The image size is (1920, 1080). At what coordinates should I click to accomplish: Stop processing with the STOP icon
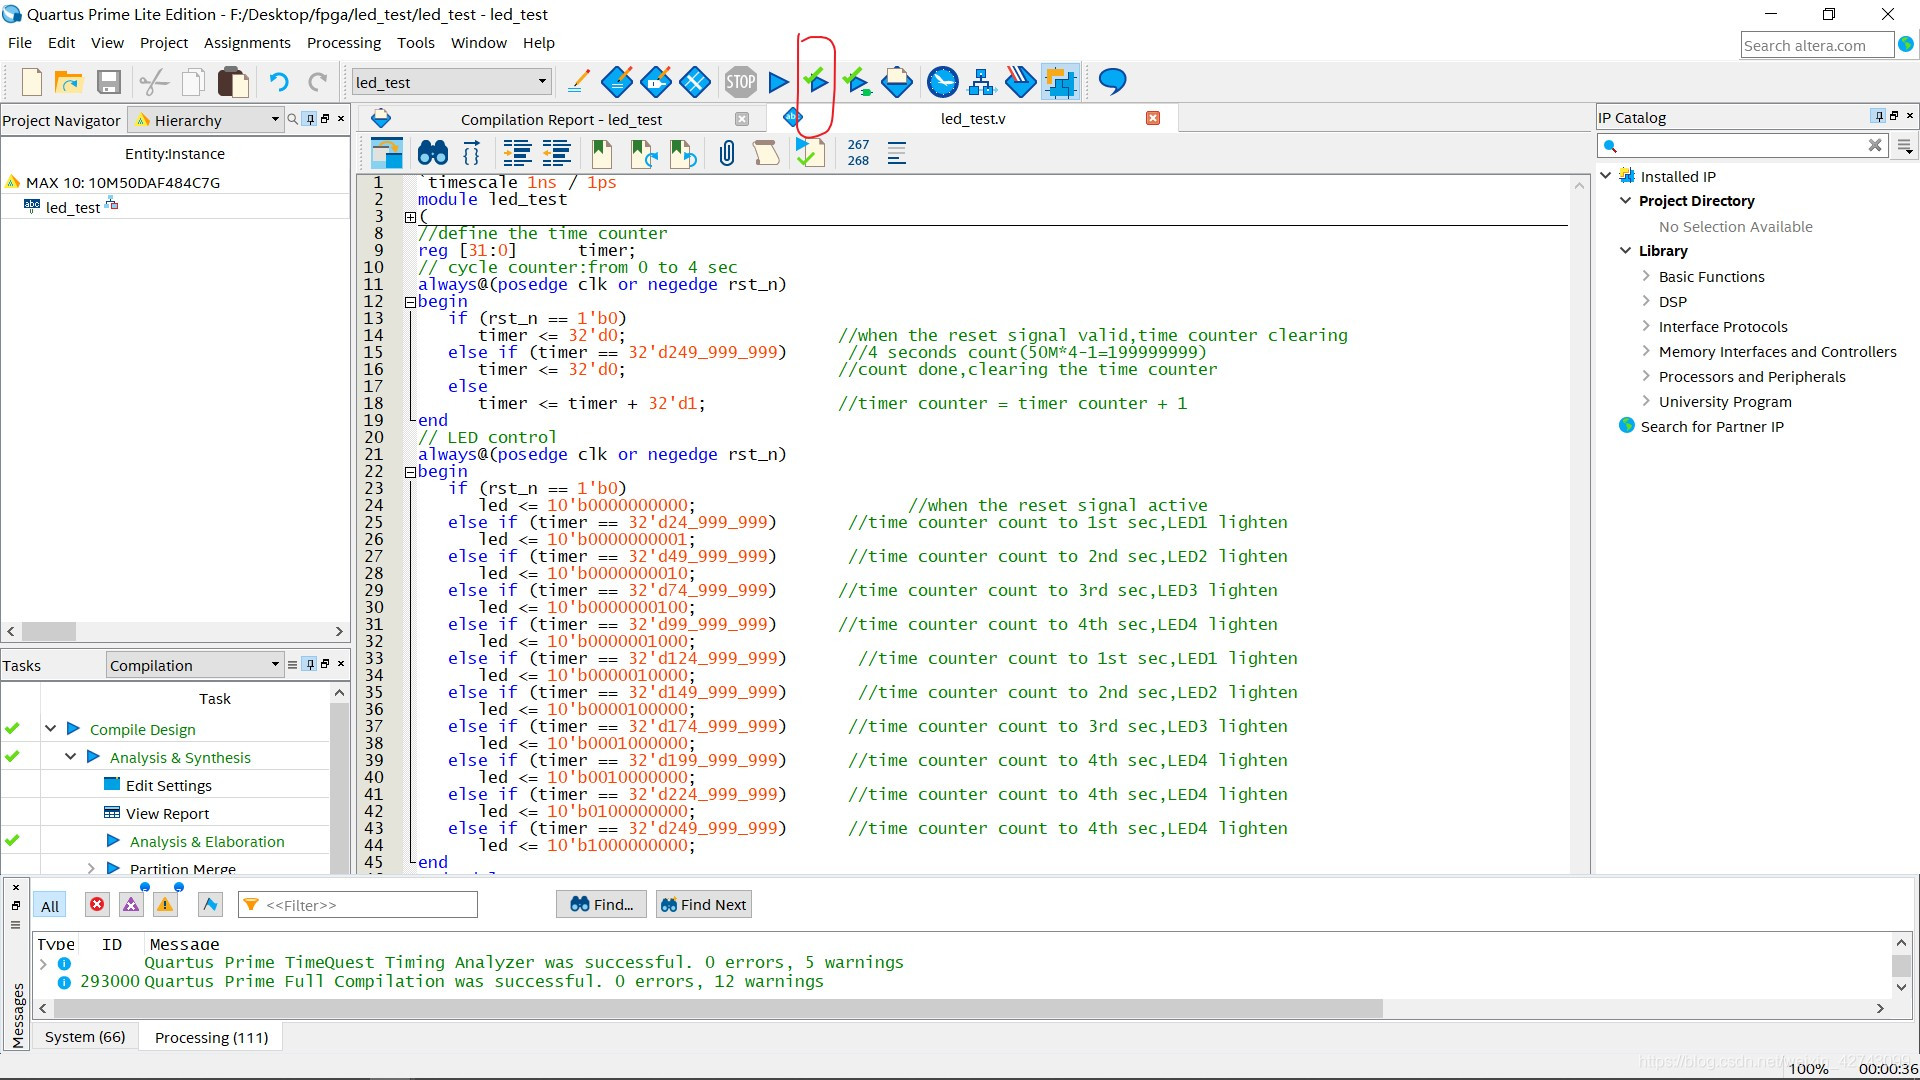click(740, 82)
